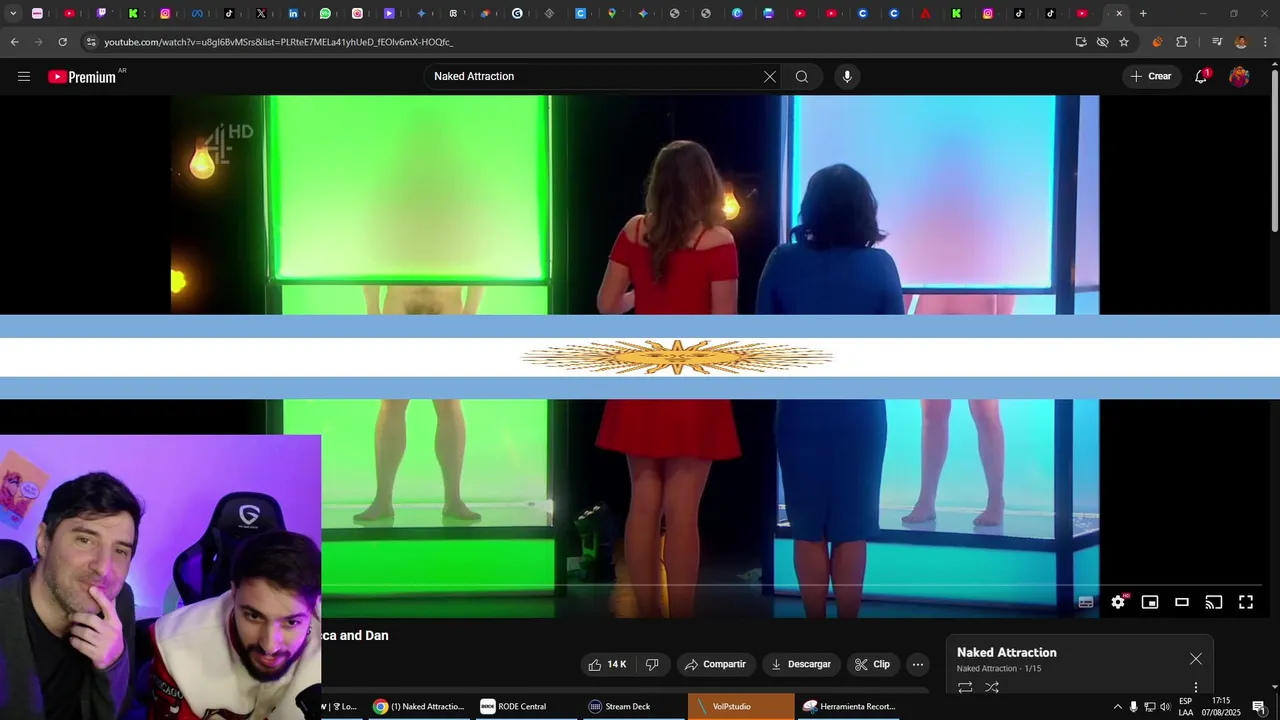Switch to miniplayer mode
Screen dimensions: 1280x720
(x=1150, y=602)
